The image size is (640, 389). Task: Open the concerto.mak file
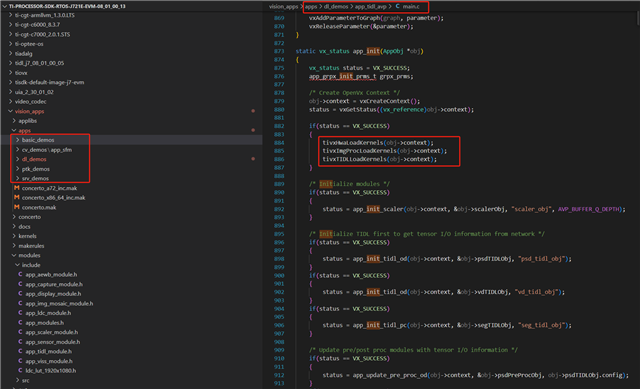(x=39, y=207)
